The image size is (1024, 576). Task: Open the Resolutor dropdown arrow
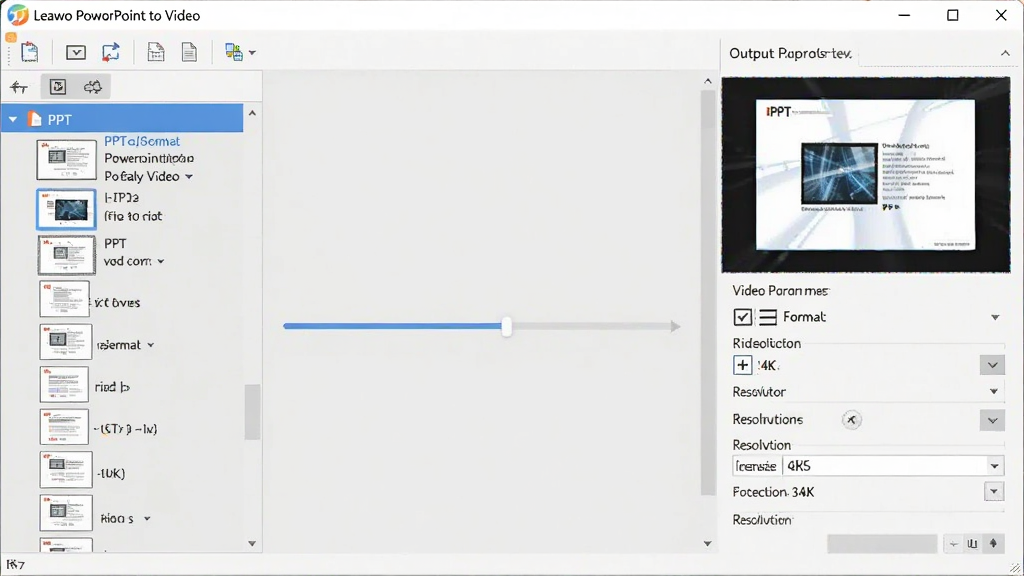coord(994,392)
